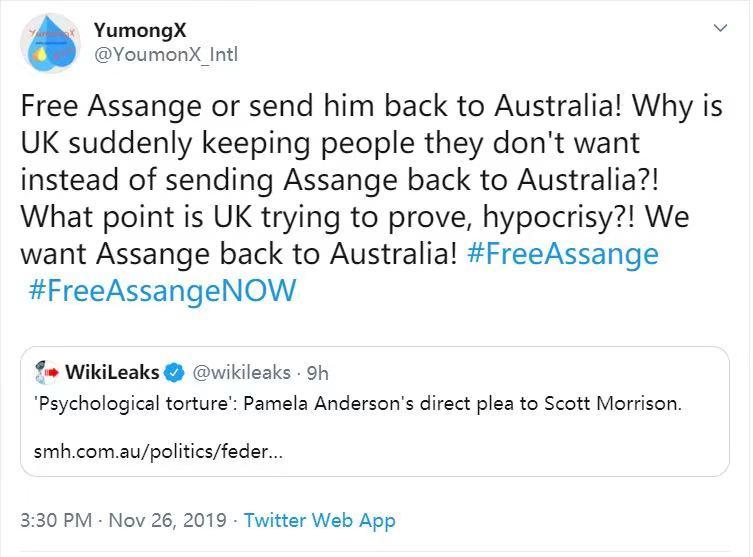
Task: Expand tweet options chevron menu
Action: [x=720, y=28]
